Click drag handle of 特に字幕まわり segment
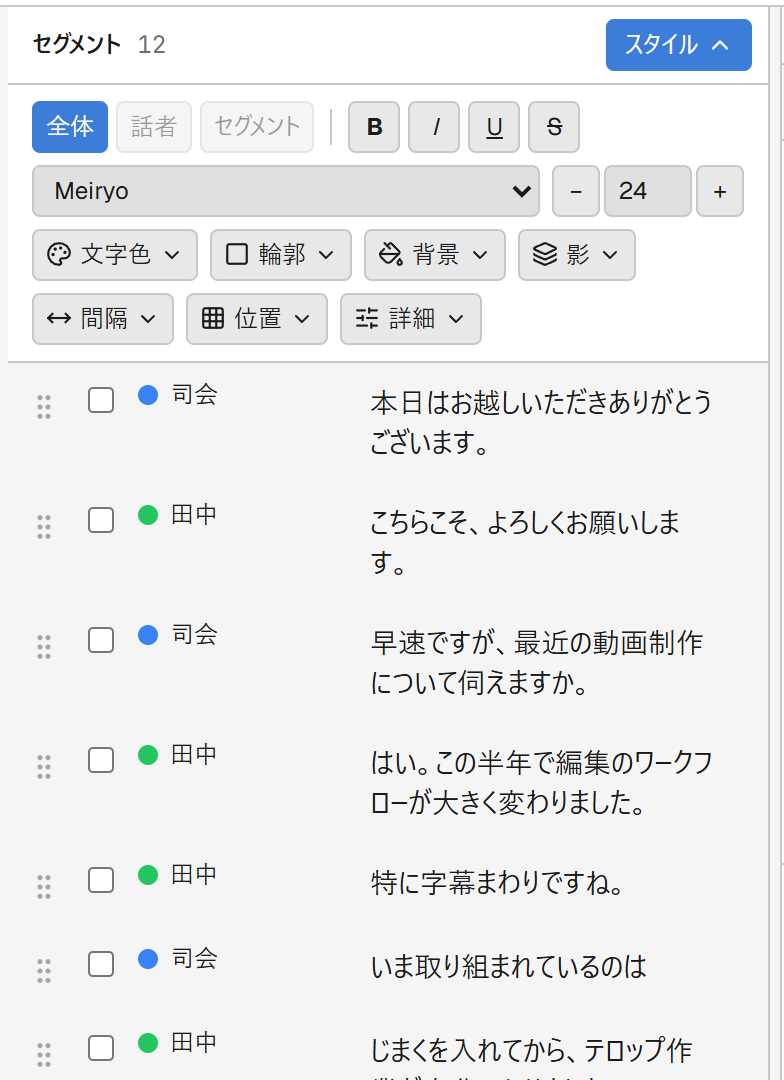This screenshot has width=784, height=1080. click(44, 886)
